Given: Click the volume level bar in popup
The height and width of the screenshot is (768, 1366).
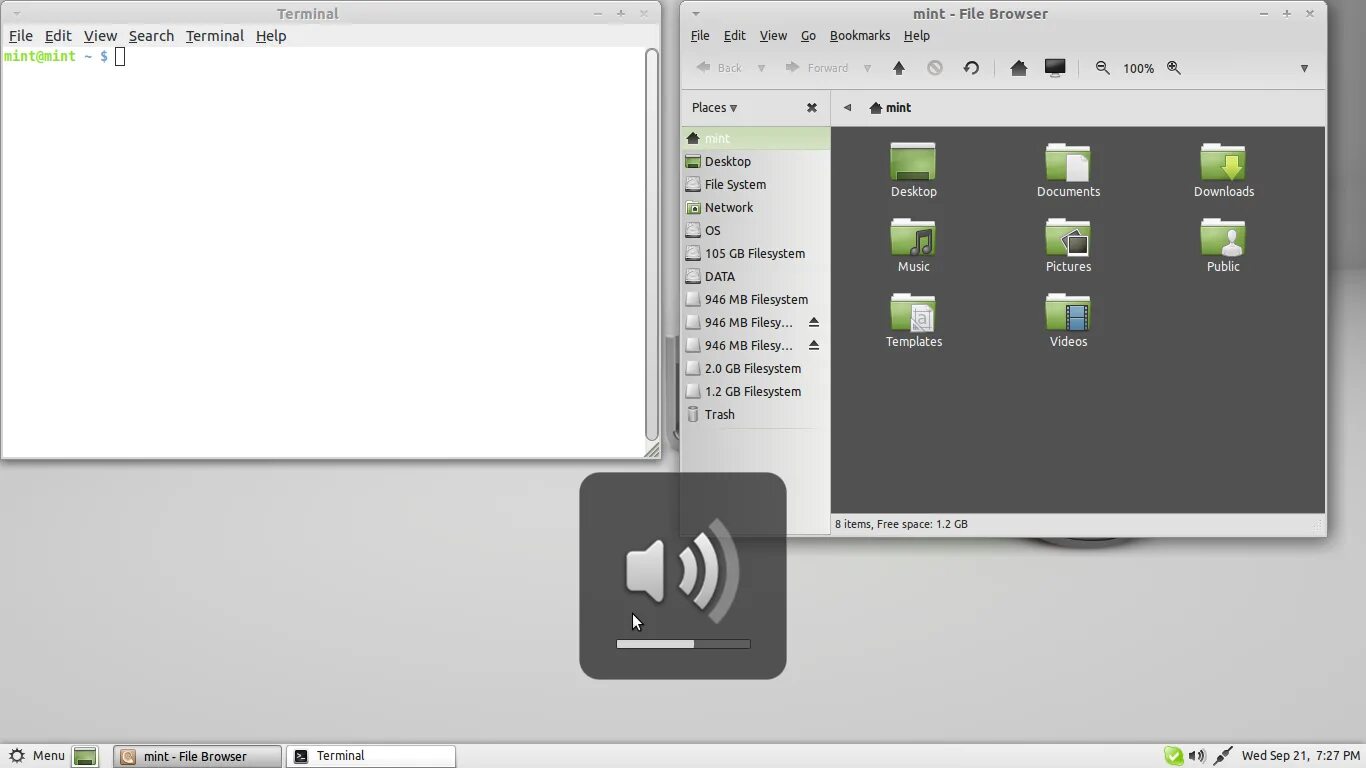Looking at the screenshot, I should click(683, 644).
